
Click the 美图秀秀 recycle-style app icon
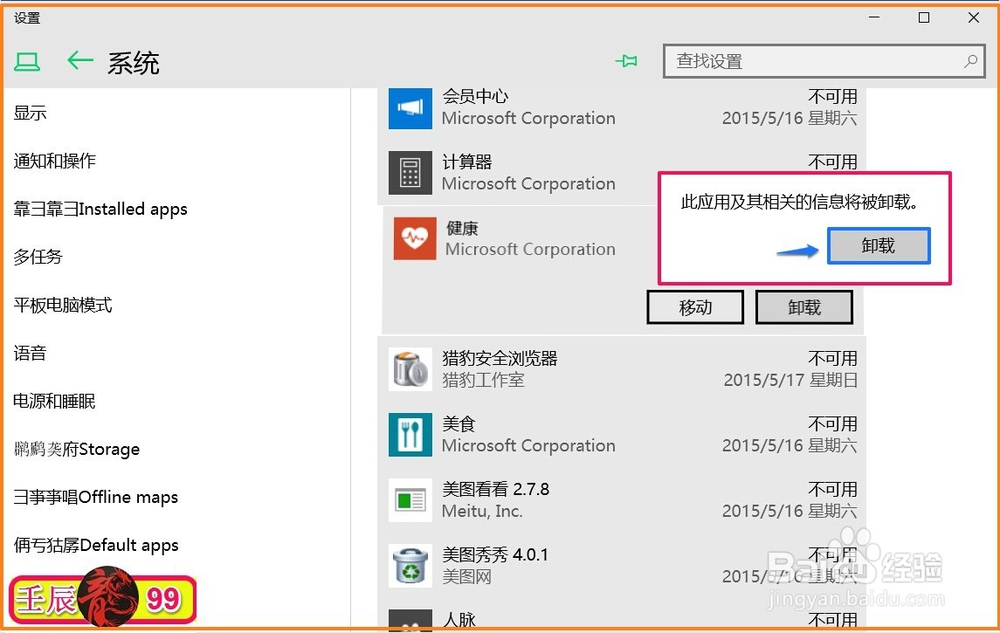click(x=411, y=565)
